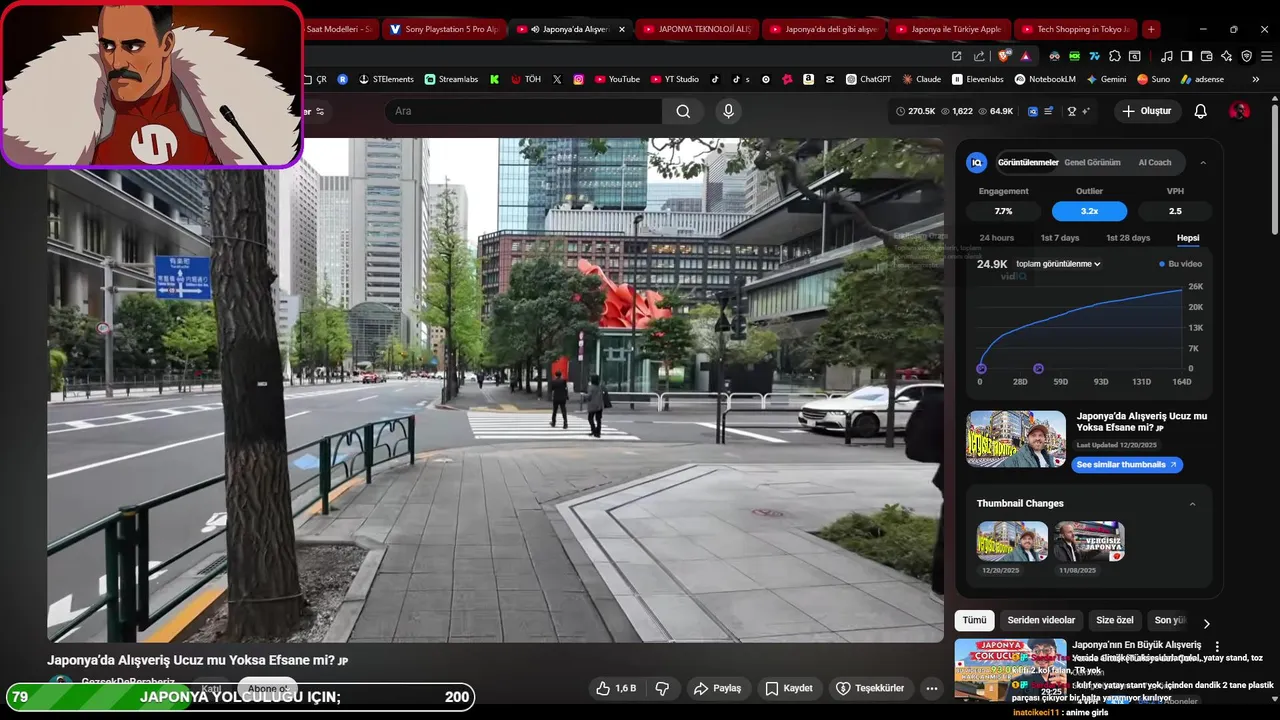Screen dimensions: 1280x720
Task: Click the vidIQ logo in stats panel
Action: 977,162
